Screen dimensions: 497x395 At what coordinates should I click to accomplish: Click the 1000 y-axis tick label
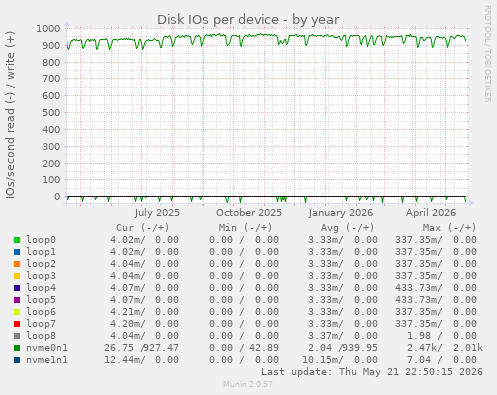(x=48, y=29)
